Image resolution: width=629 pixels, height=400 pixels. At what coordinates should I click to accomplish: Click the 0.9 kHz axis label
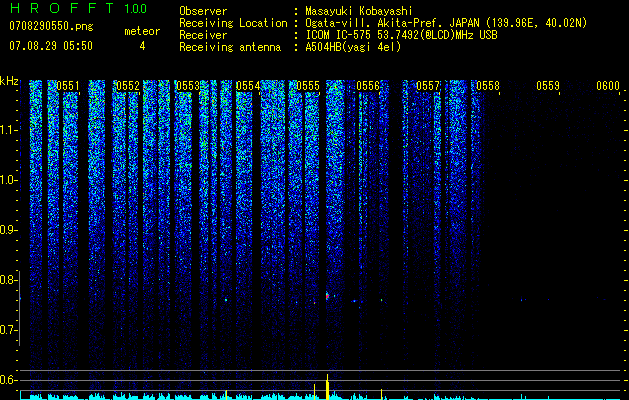click(x=8, y=230)
